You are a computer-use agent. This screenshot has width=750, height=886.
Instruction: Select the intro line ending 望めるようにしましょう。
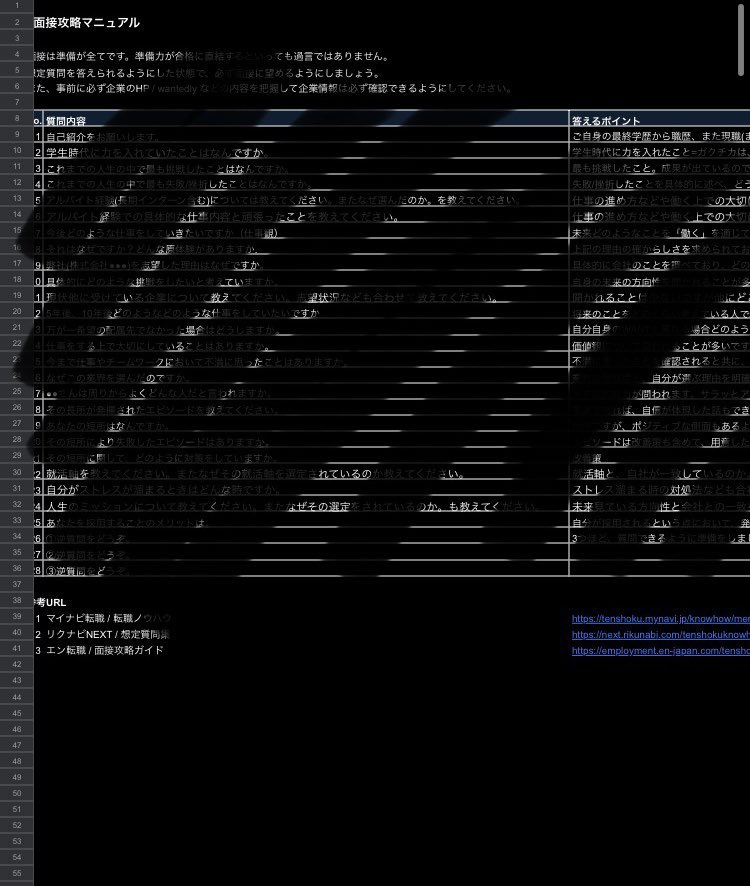(x=207, y=73)
